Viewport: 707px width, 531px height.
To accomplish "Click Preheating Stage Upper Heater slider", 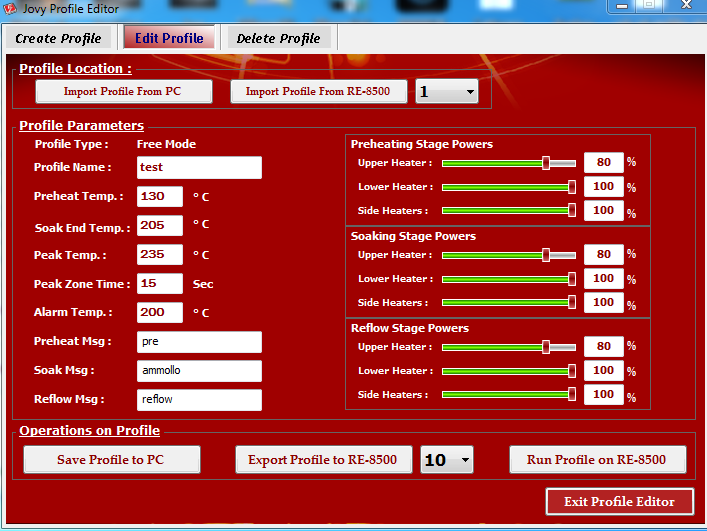I will click(x=508, y=163).
